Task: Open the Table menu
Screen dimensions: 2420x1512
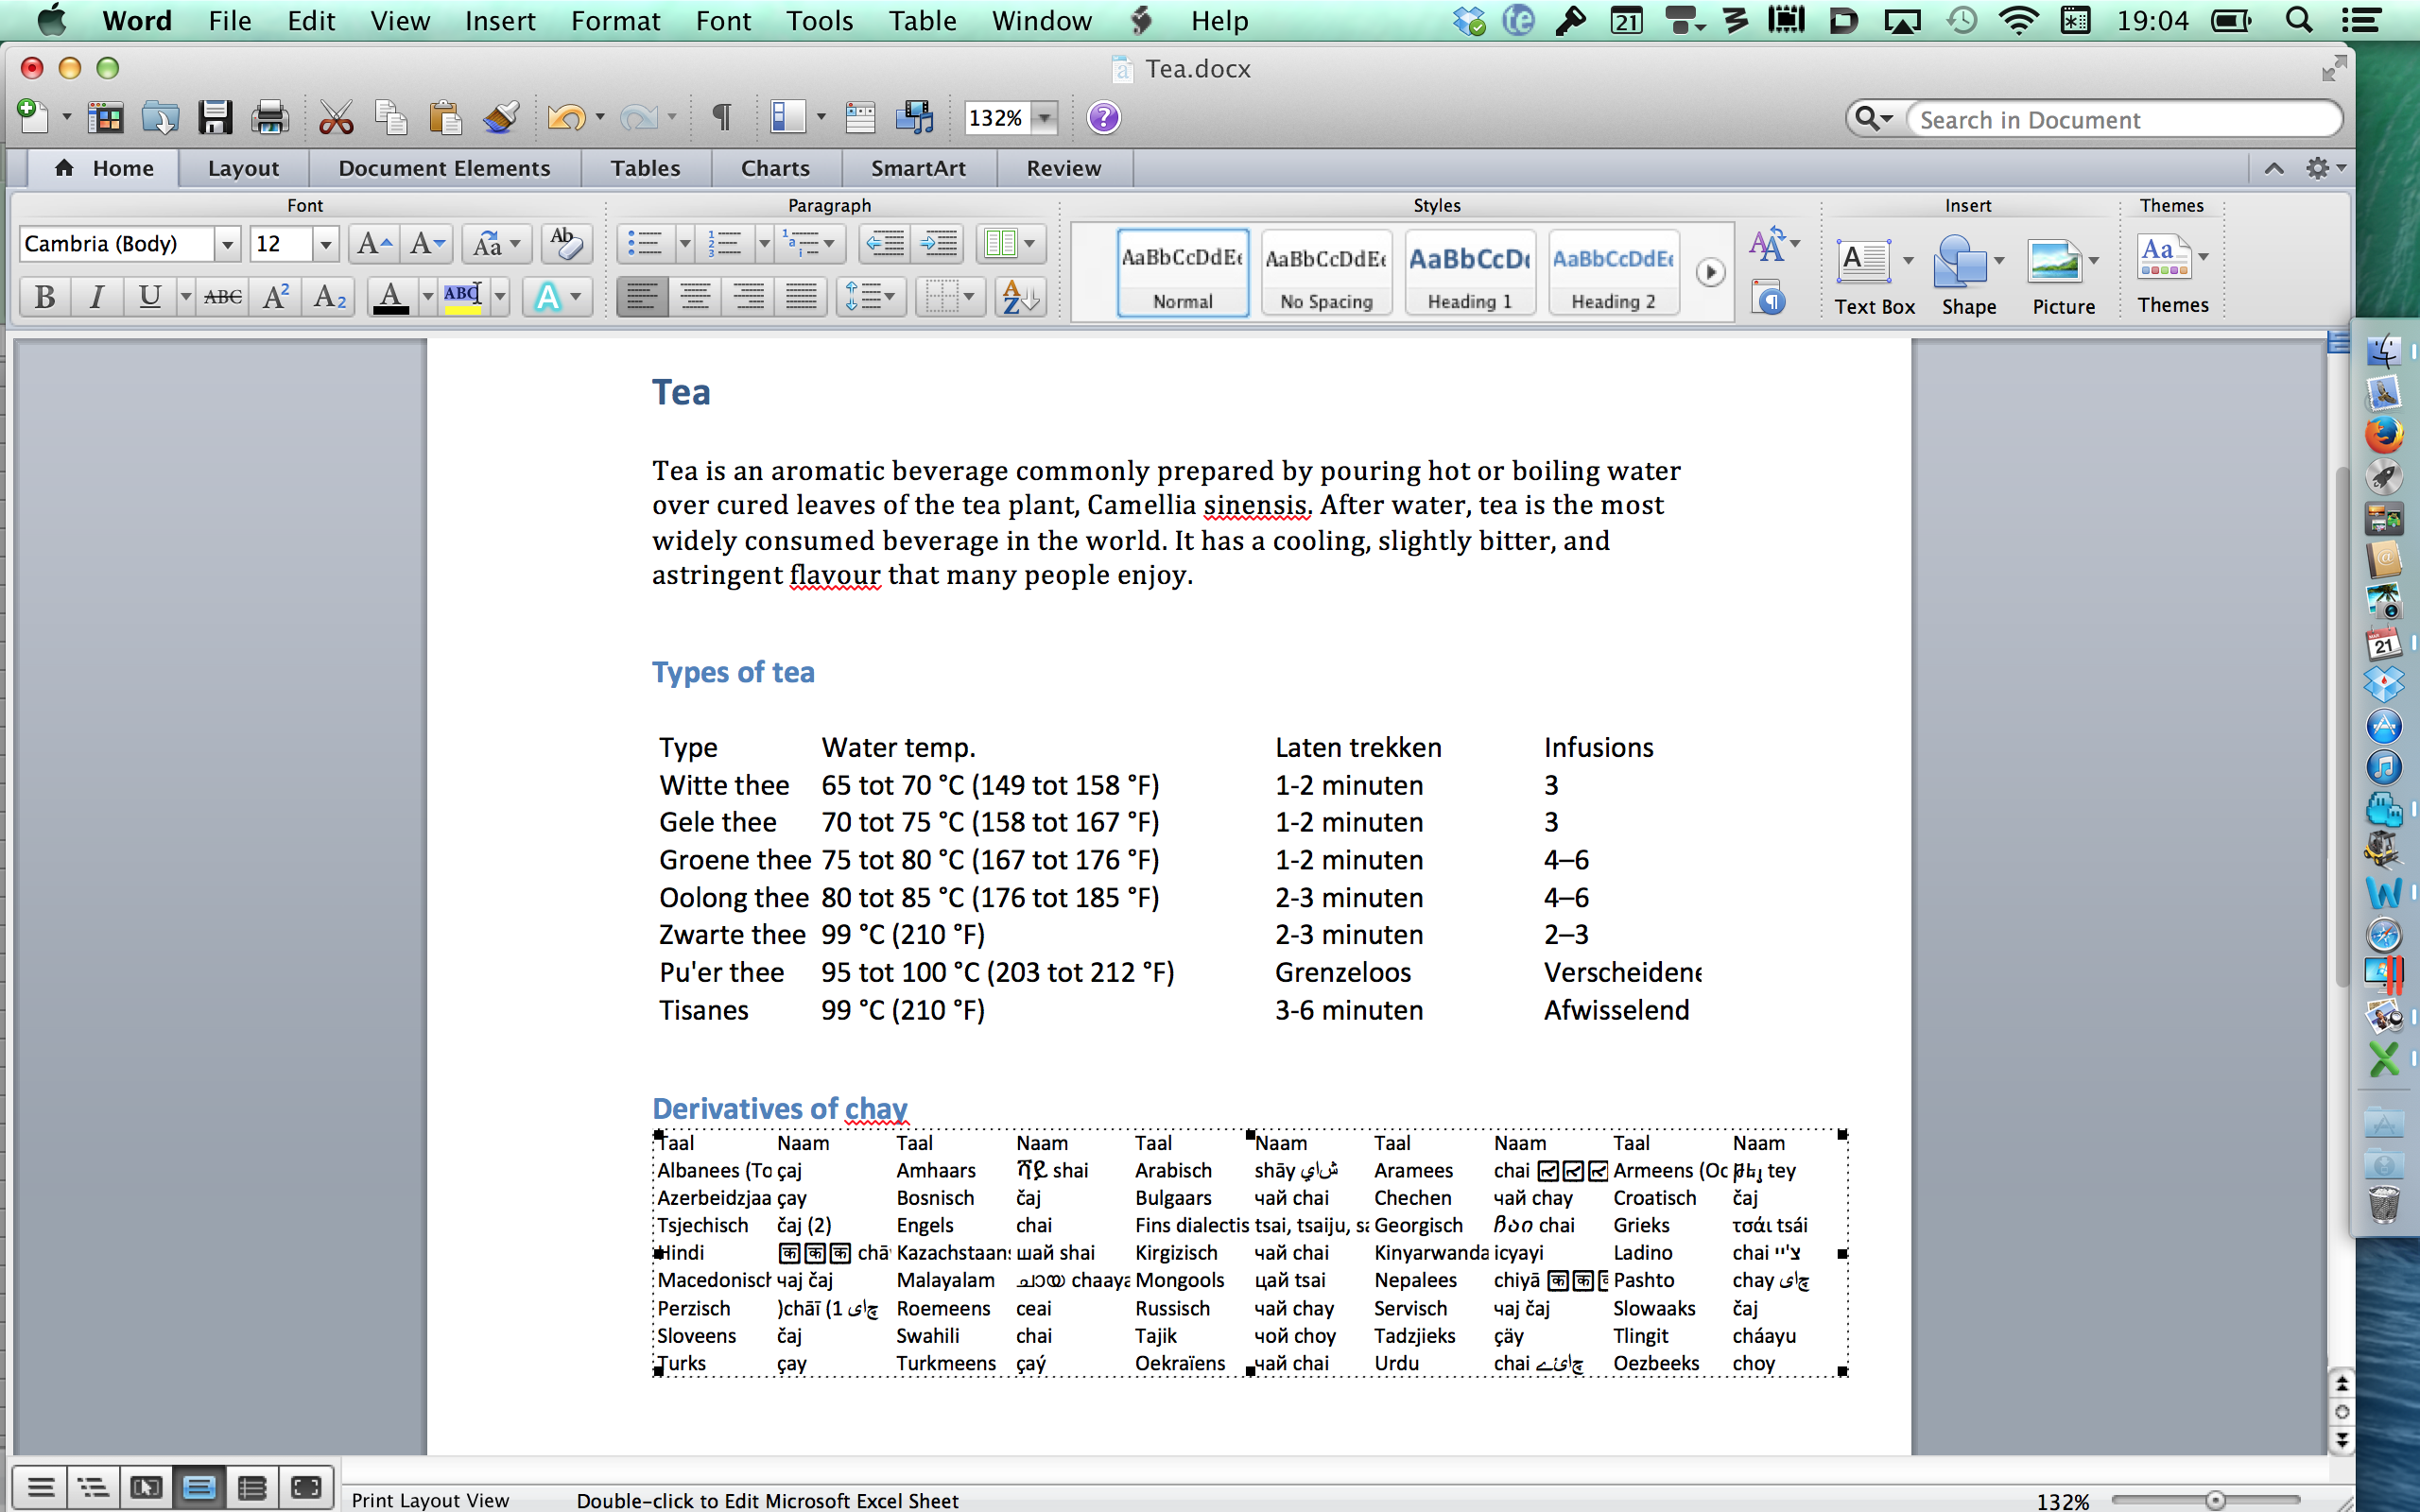Action: [921, 21]
